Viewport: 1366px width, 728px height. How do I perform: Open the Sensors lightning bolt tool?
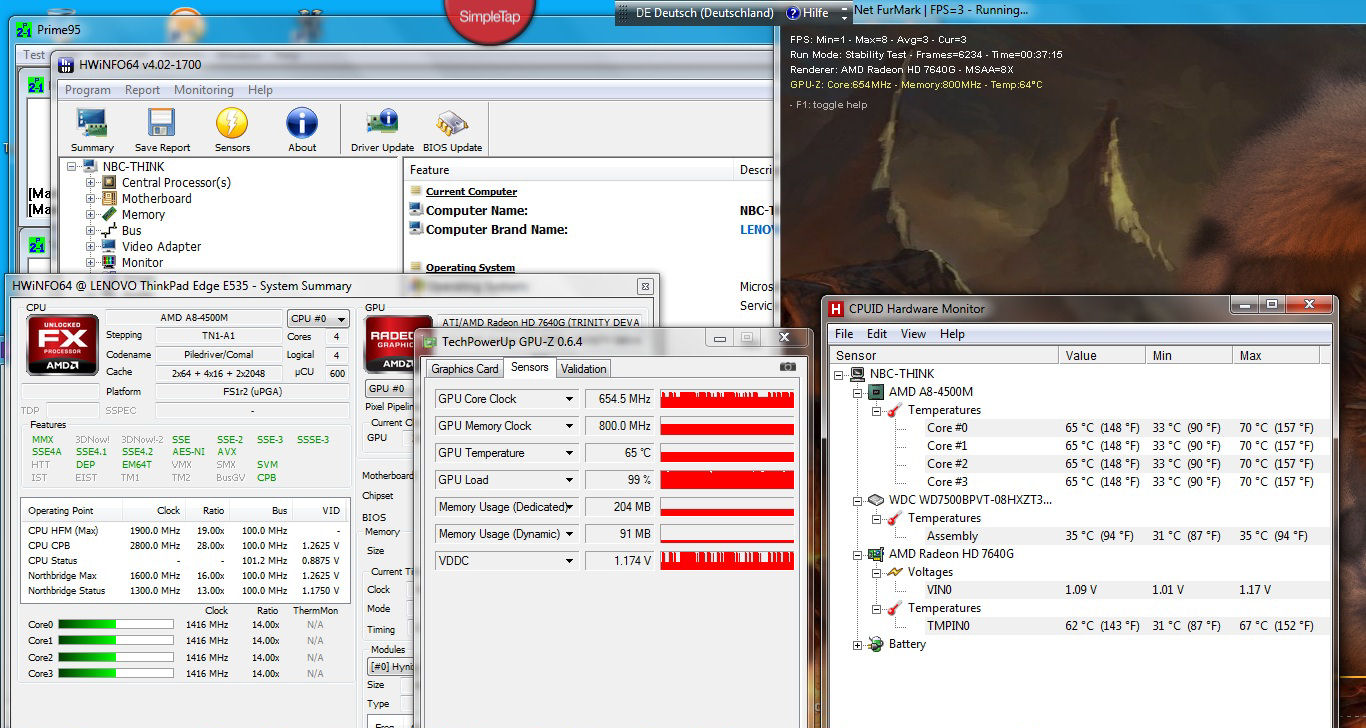point(232,130)
